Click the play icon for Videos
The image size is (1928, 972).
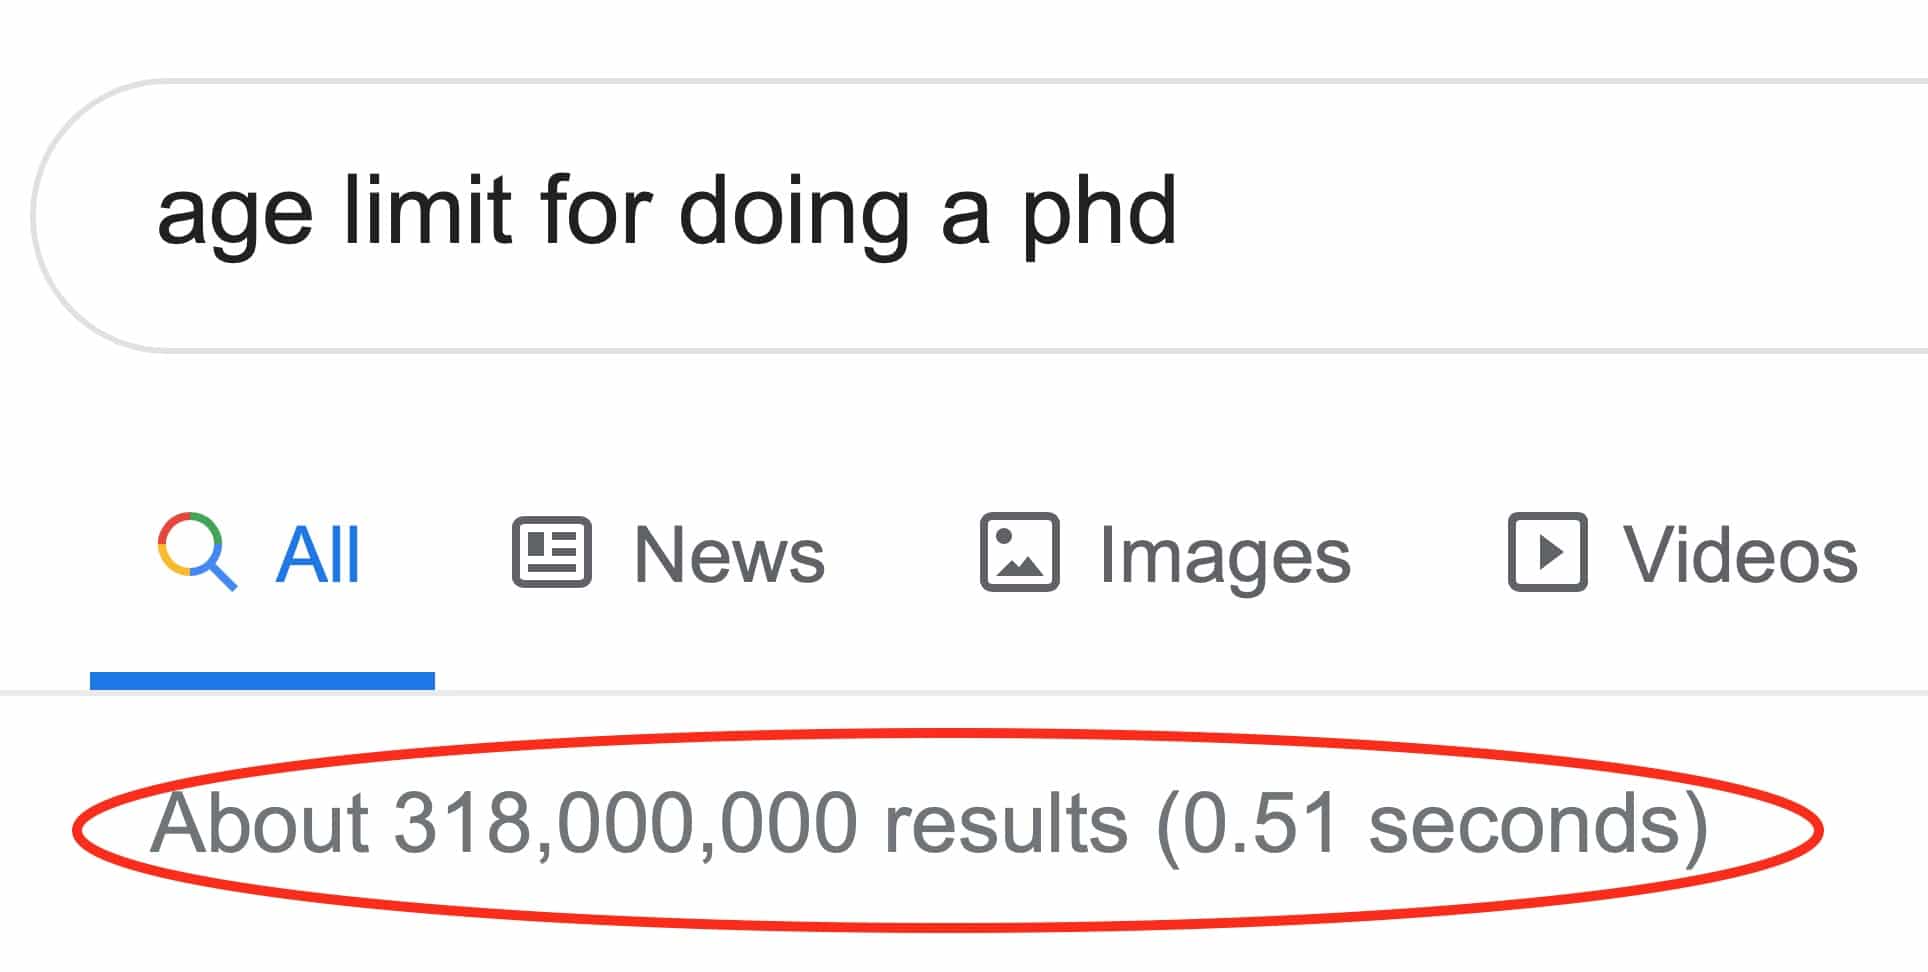(x=1547, y=552)
